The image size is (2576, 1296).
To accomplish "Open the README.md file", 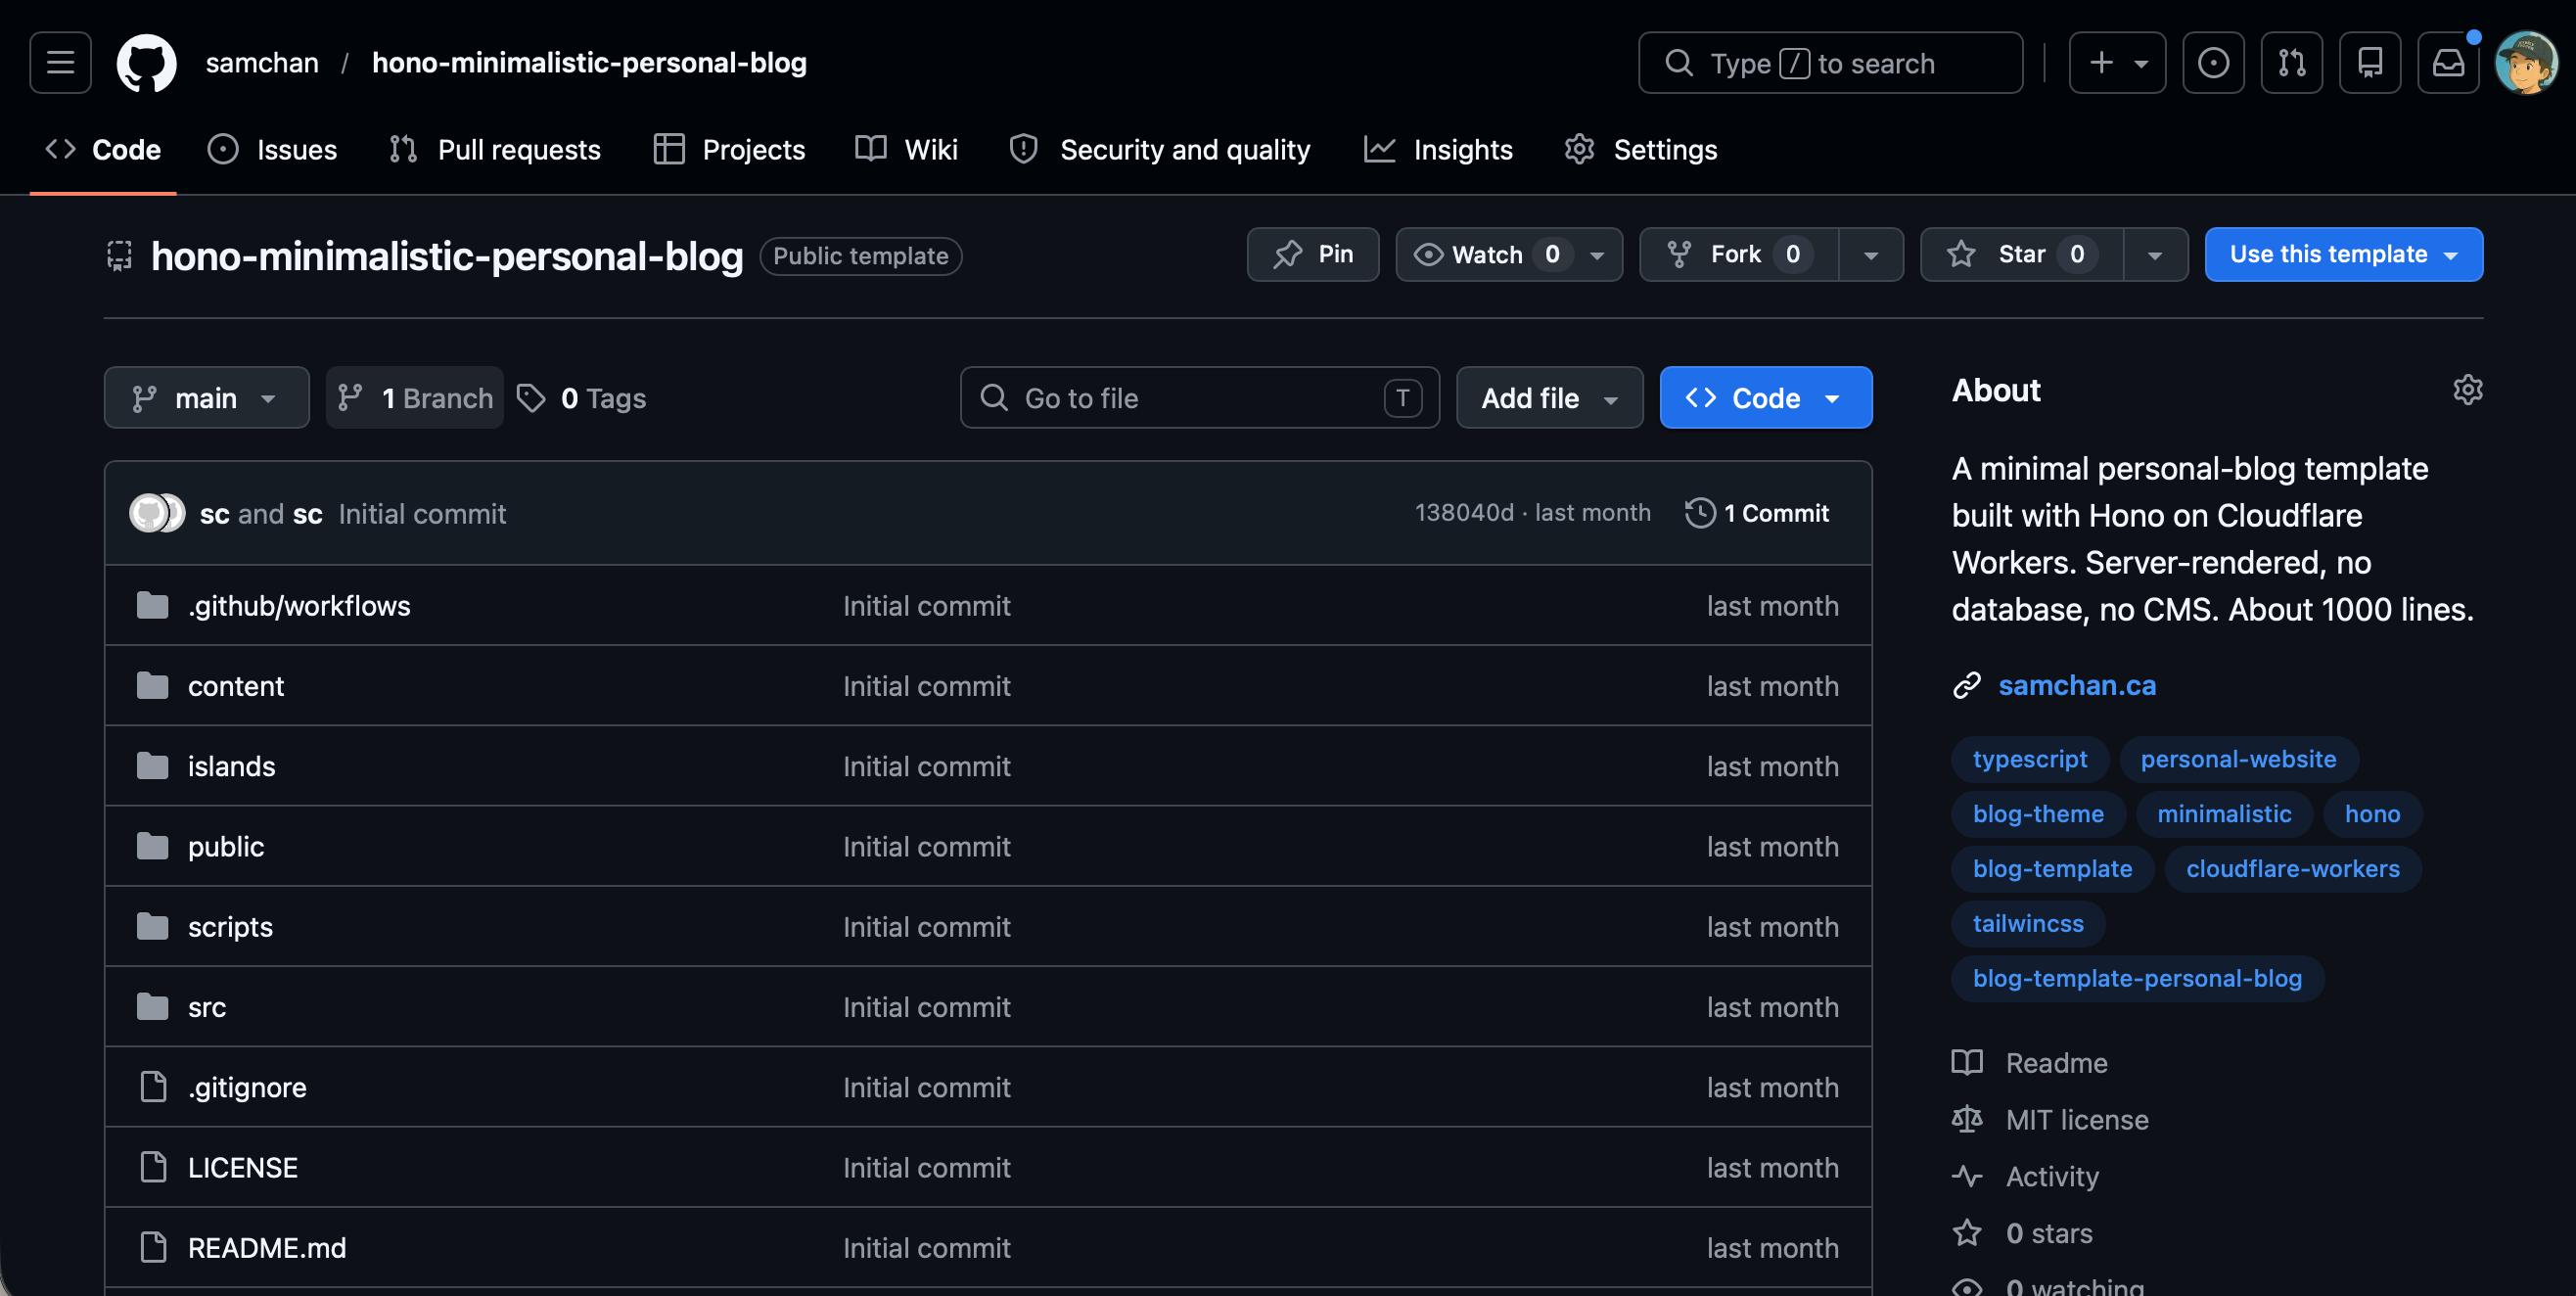I will (x=267, y=1248).
